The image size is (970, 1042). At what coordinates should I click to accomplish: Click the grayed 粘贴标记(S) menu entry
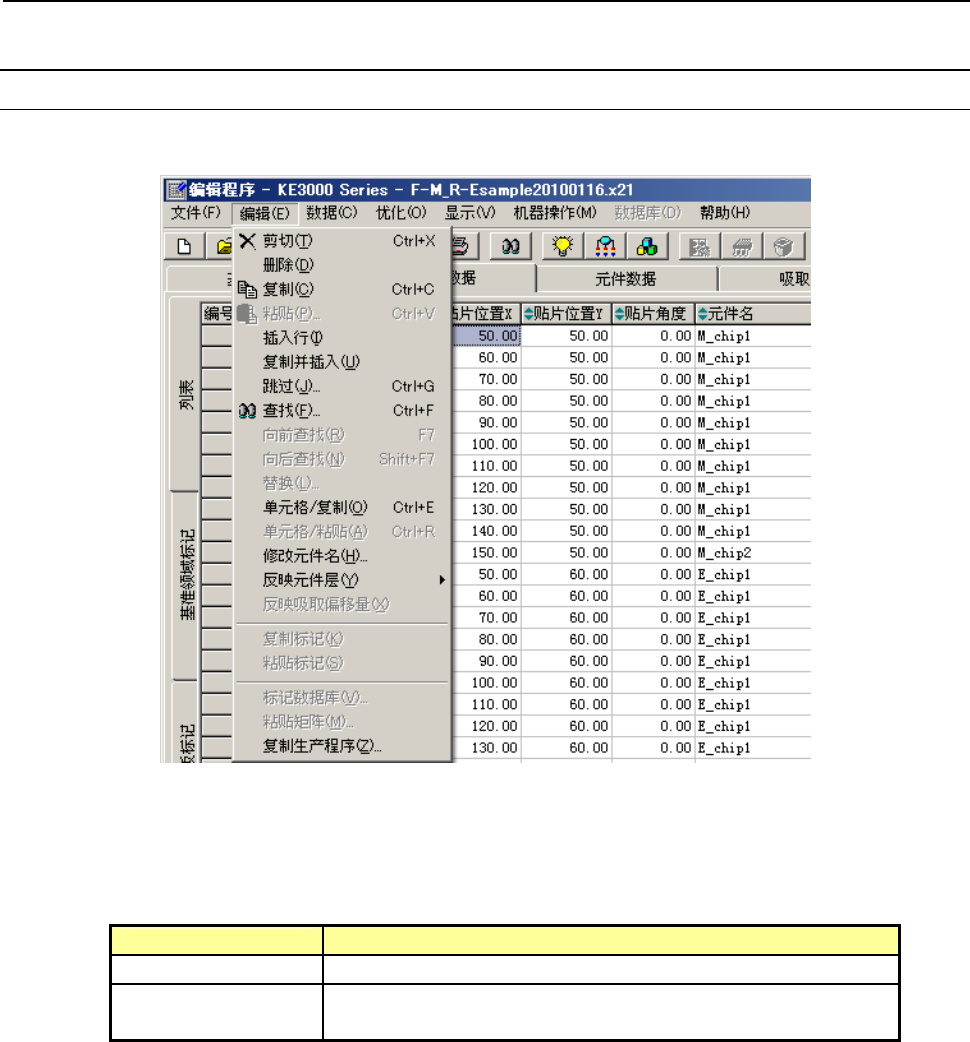[343, 663]
